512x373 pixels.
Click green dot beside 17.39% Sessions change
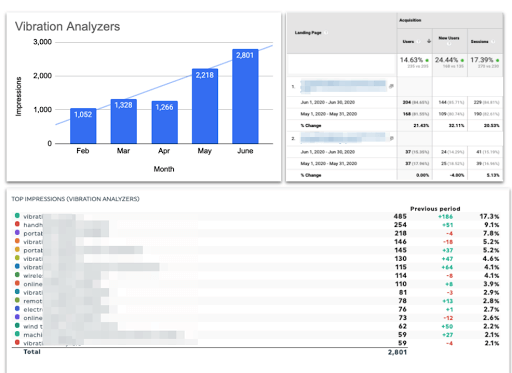[497, 61]
